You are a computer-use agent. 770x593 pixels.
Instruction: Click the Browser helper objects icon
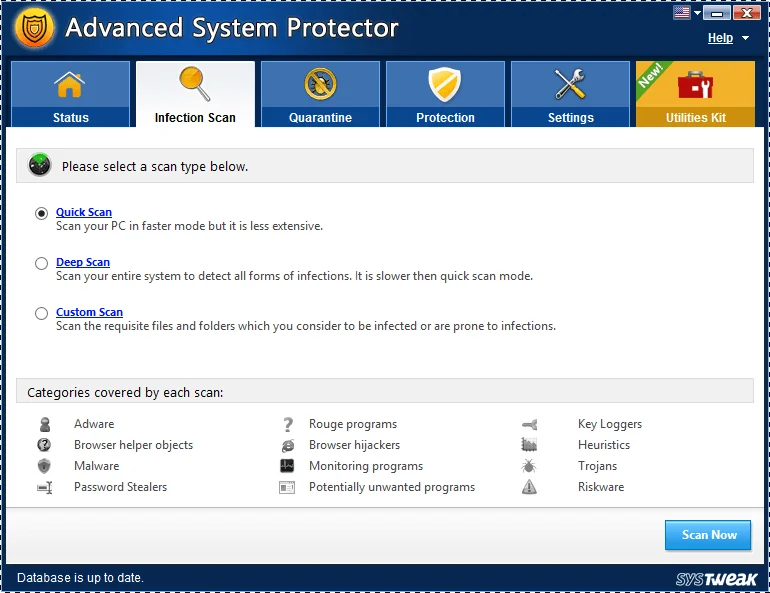point(44,445)
